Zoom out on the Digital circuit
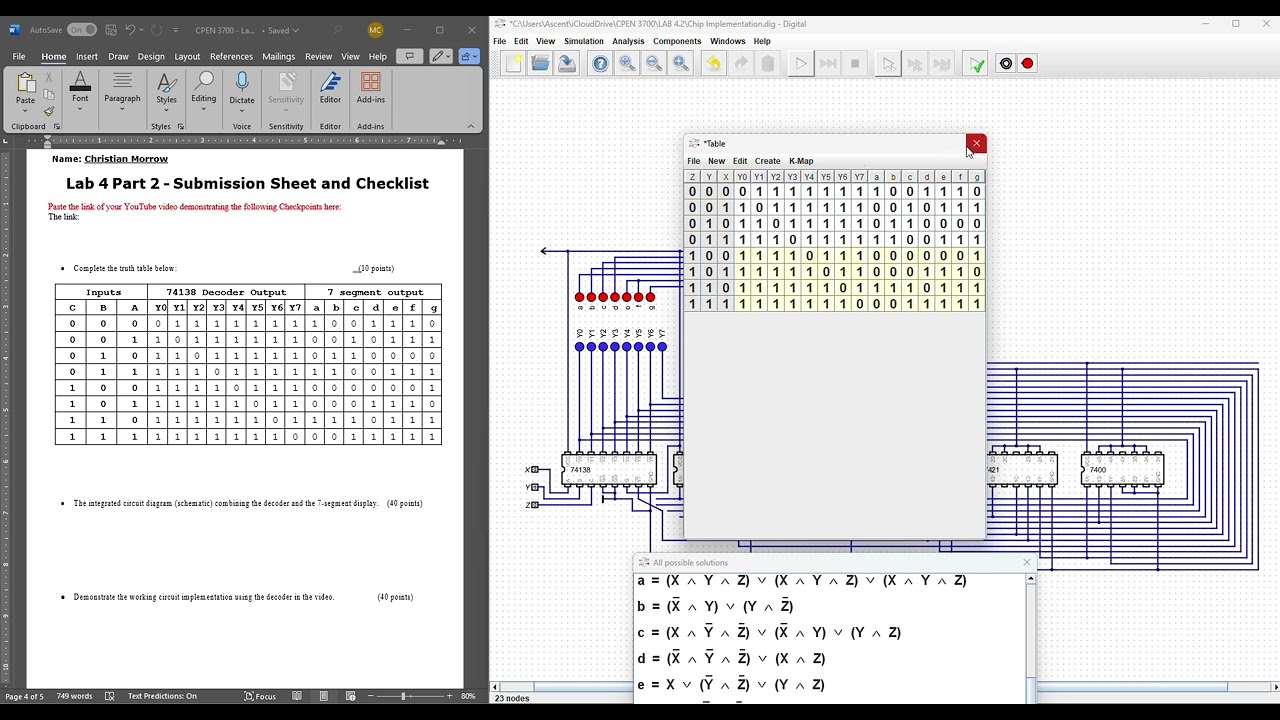 [654, 64]
